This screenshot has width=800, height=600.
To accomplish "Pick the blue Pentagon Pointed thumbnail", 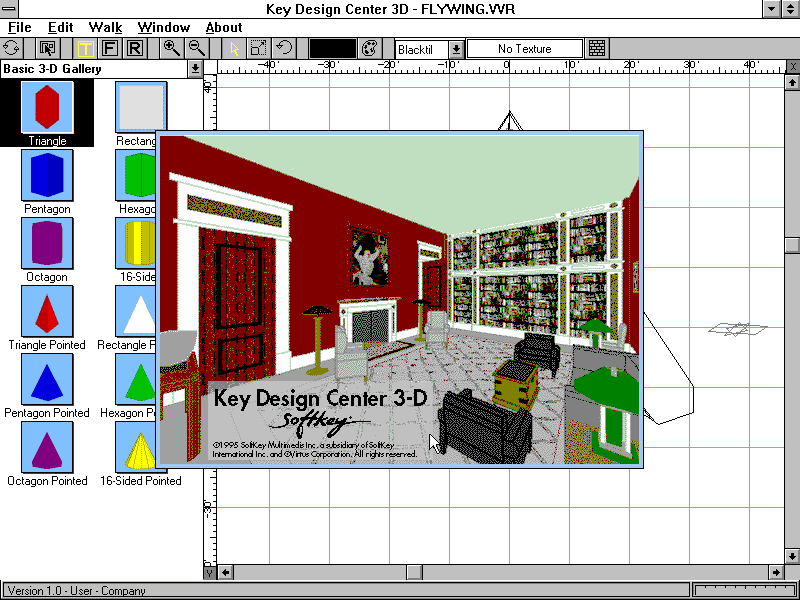I will pos(47,379).
